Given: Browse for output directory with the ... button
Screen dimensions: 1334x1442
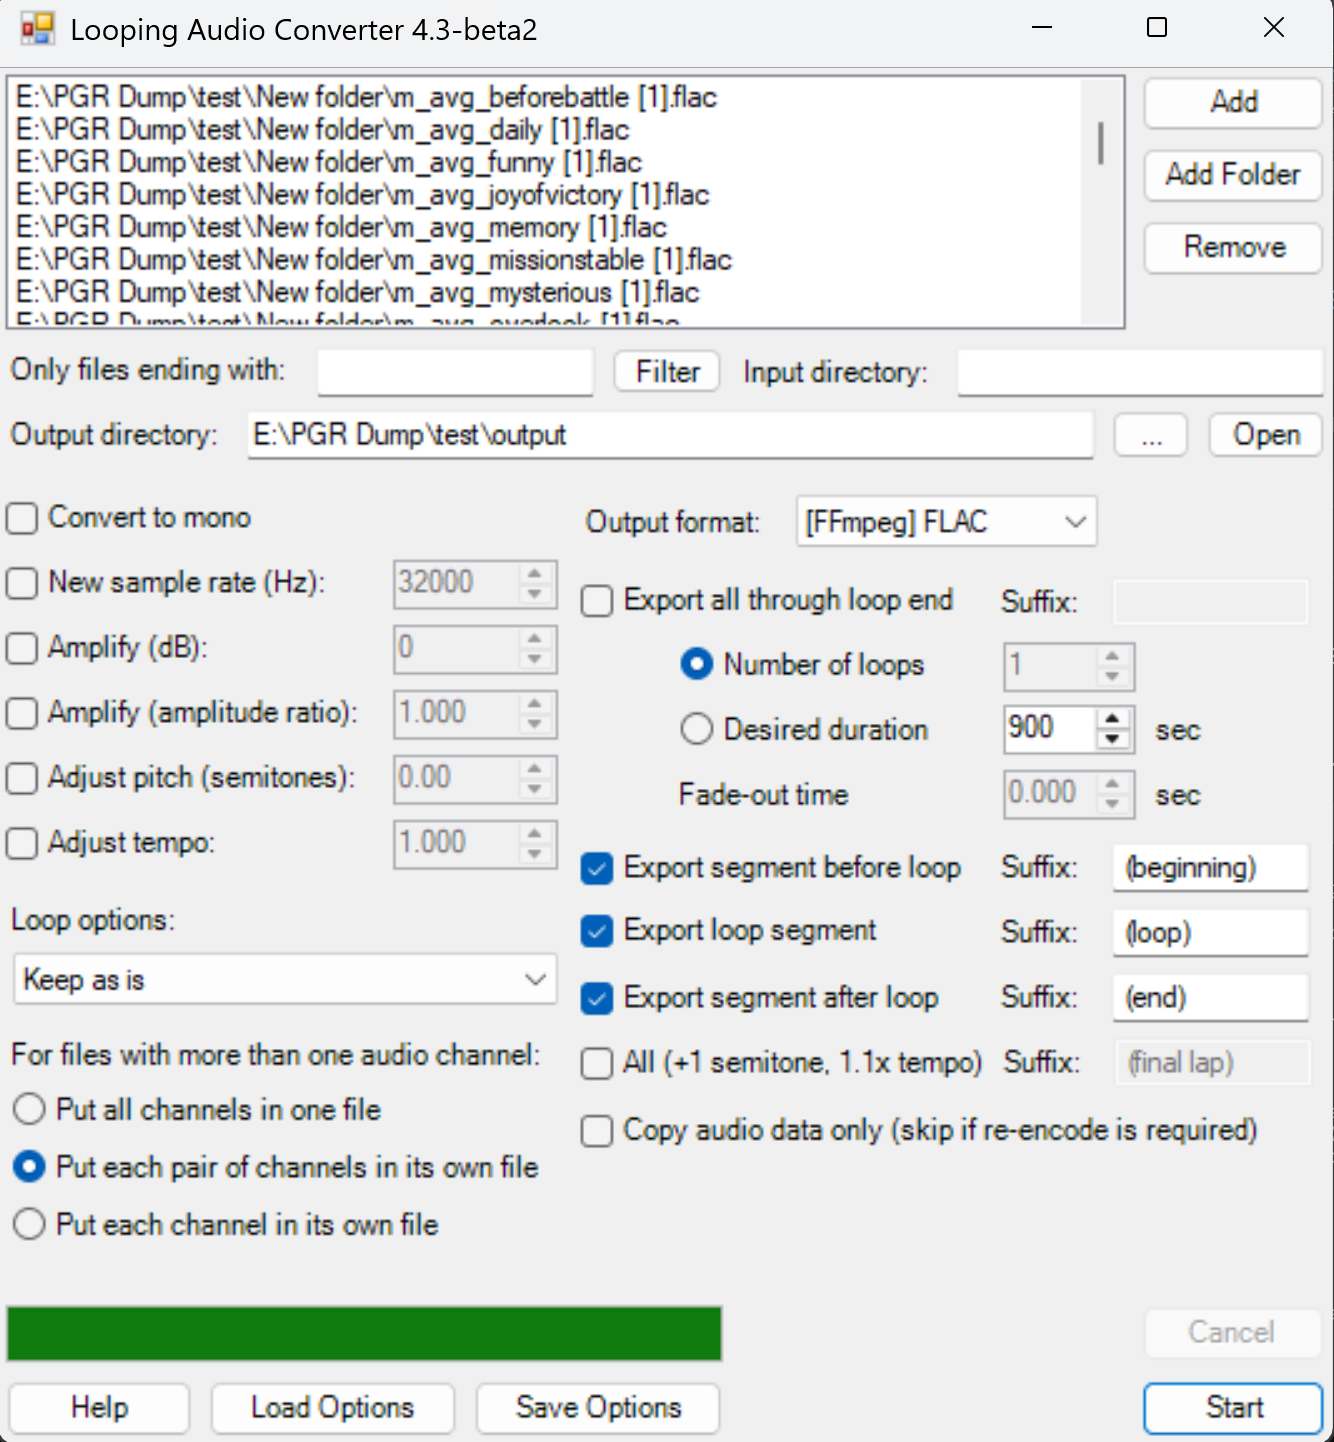Looking at the screenshot, I should pyautogui.click(x=1151, y=435).
